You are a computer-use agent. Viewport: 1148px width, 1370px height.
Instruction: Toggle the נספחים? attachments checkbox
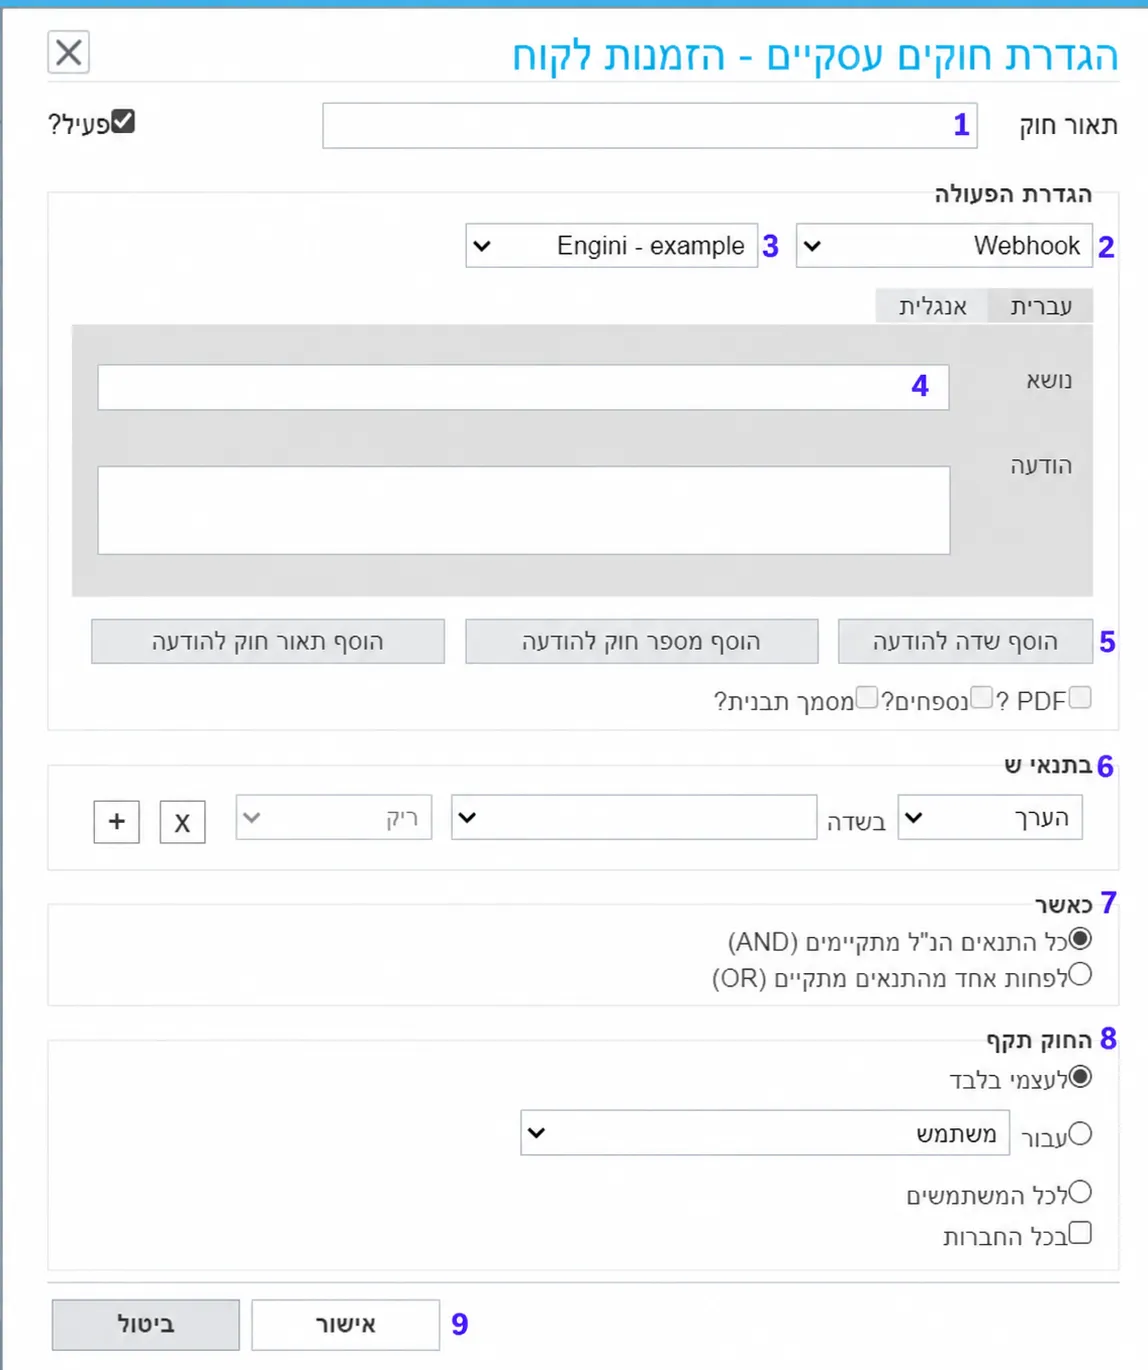pos(982,697)
